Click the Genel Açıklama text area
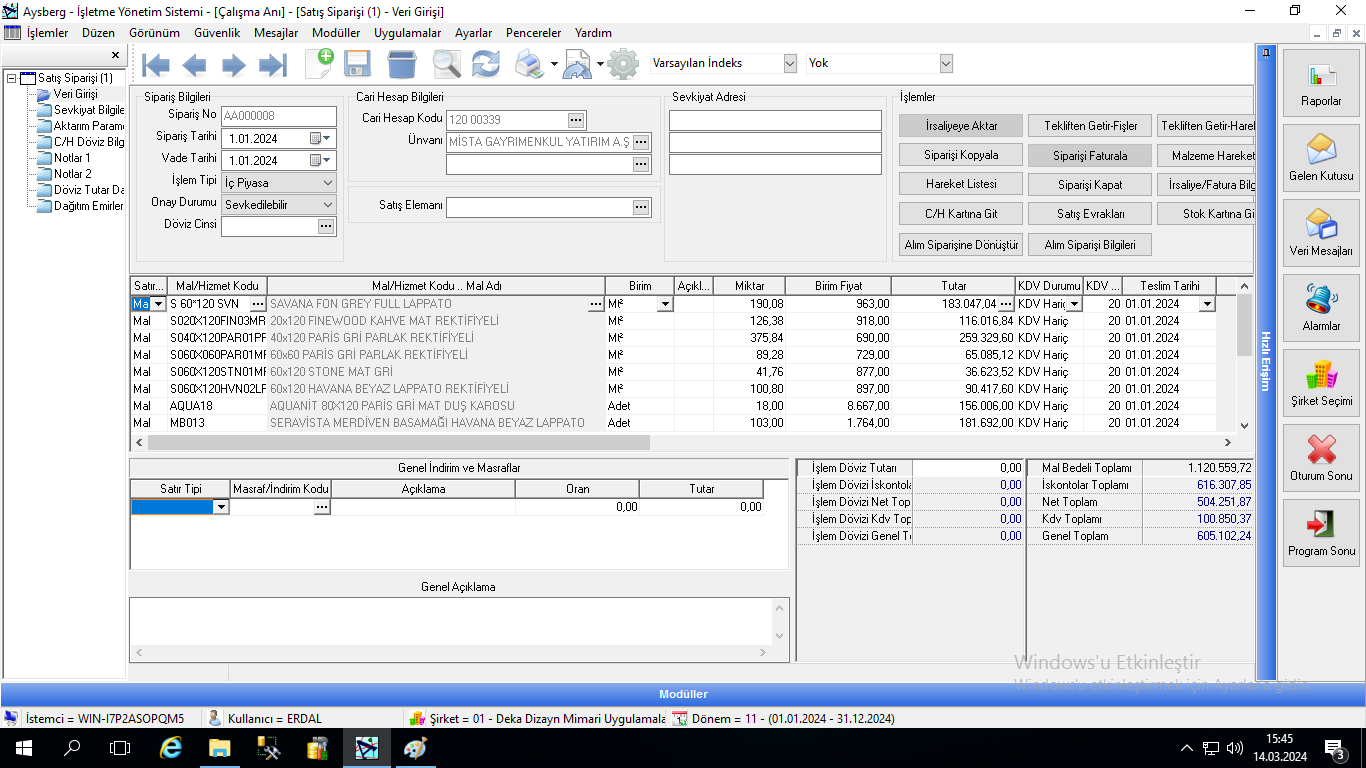Image resolution: width=1366 pixels, height=768 pixels. [450, 621]
